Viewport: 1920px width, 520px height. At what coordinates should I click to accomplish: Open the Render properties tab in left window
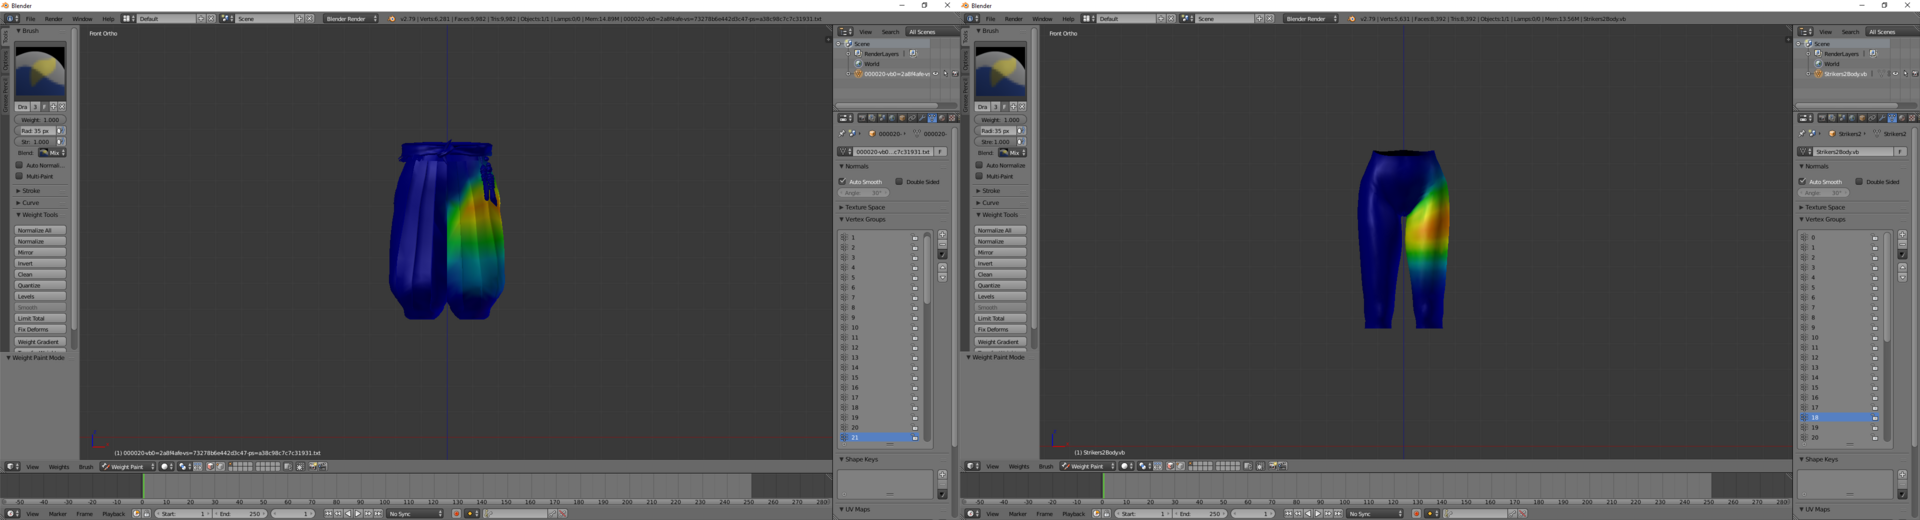pos(862,118)
